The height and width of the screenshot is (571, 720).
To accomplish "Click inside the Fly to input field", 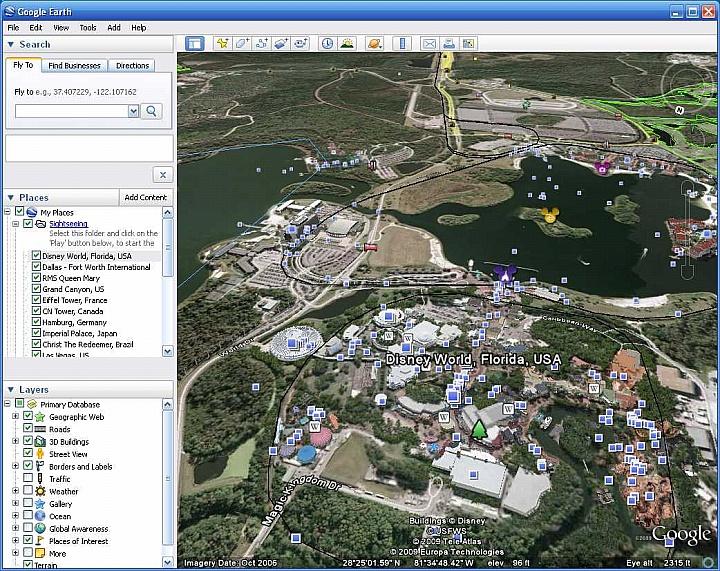I will tap(71, 111).
